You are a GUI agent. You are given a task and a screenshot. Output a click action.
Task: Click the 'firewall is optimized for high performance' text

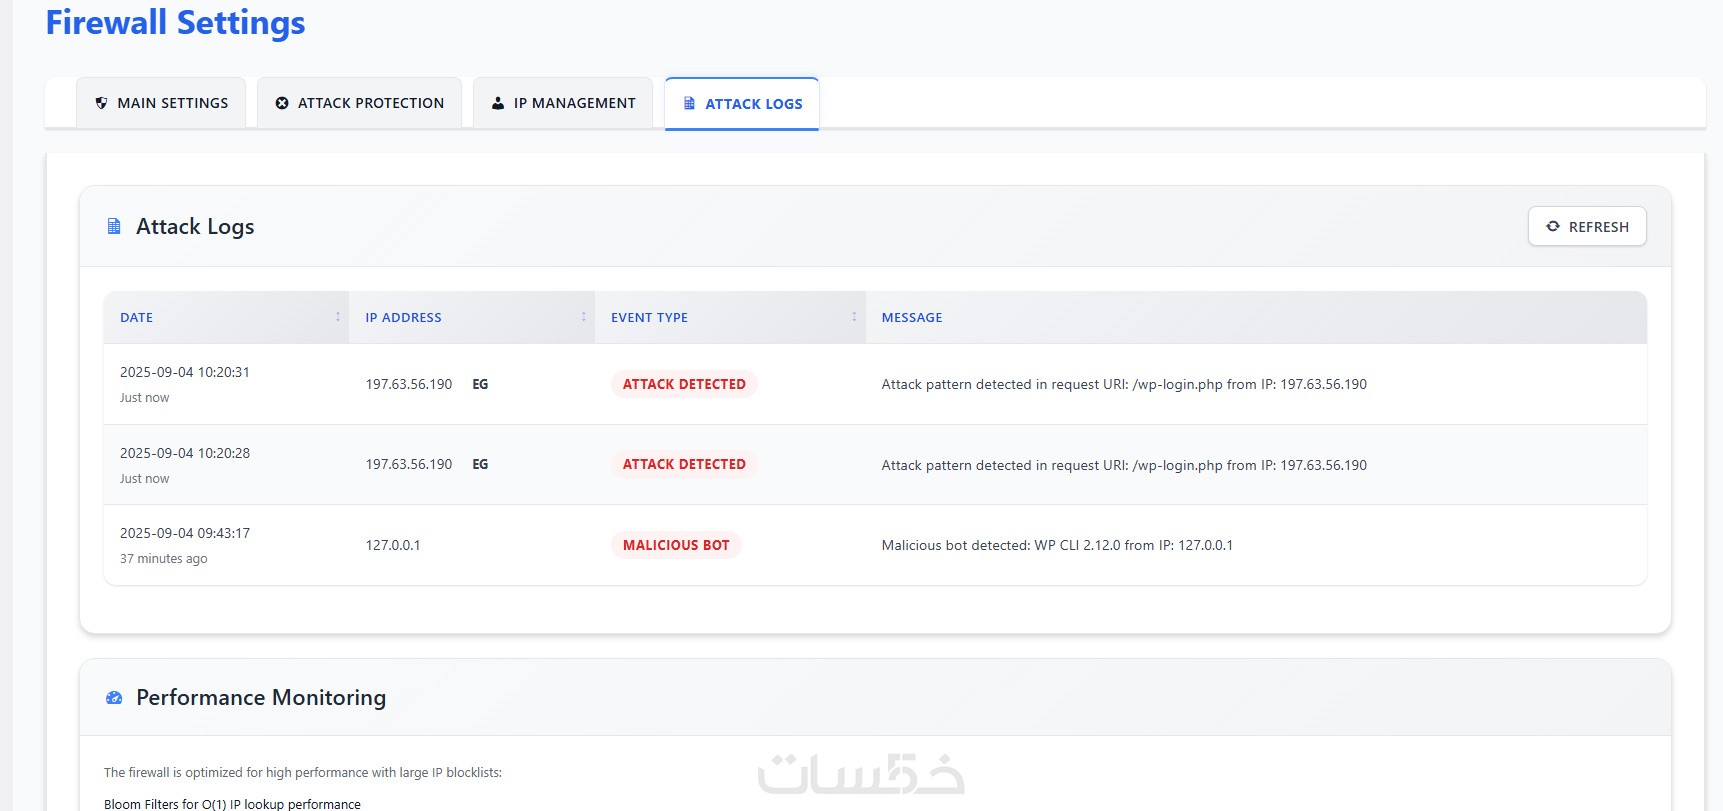click(303, 772)
